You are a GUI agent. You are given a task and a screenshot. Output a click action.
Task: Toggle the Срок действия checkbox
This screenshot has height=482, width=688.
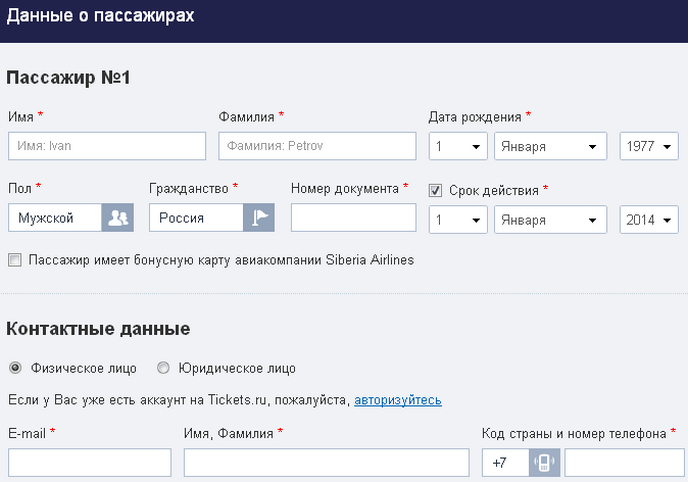[435, 190]
